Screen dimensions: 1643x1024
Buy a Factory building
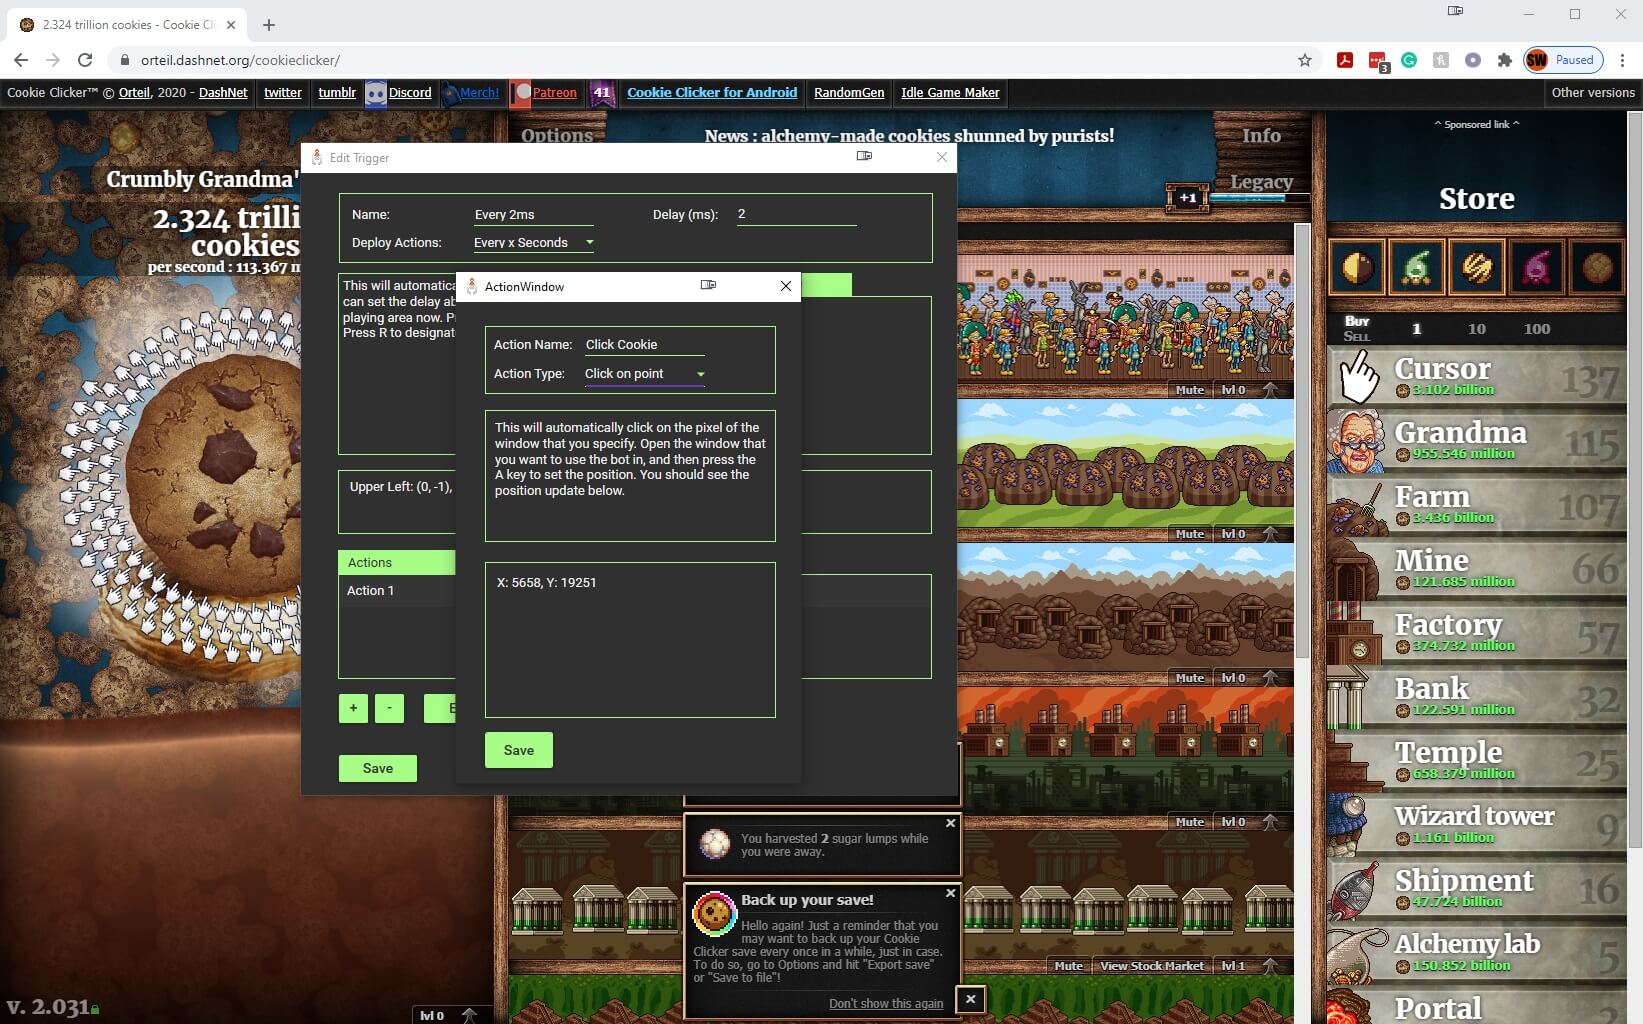coord(1477,633)
